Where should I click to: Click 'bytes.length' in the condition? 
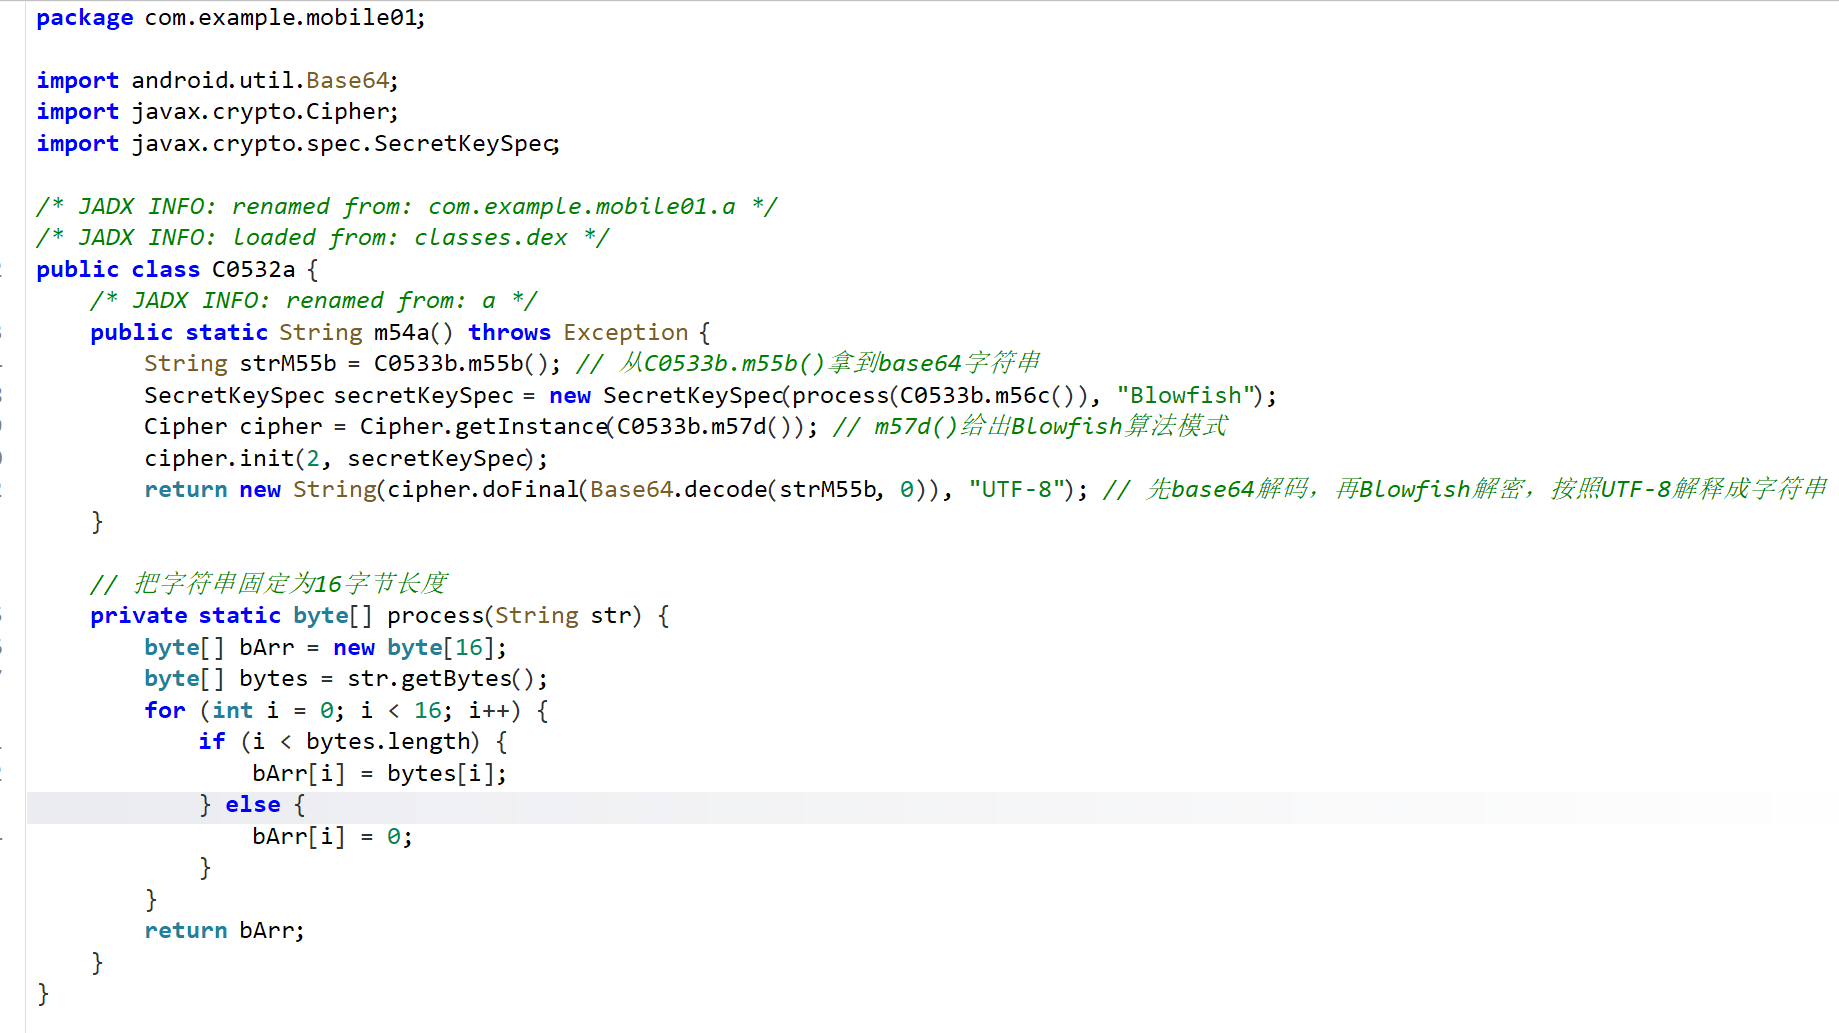tap(388, 741)
